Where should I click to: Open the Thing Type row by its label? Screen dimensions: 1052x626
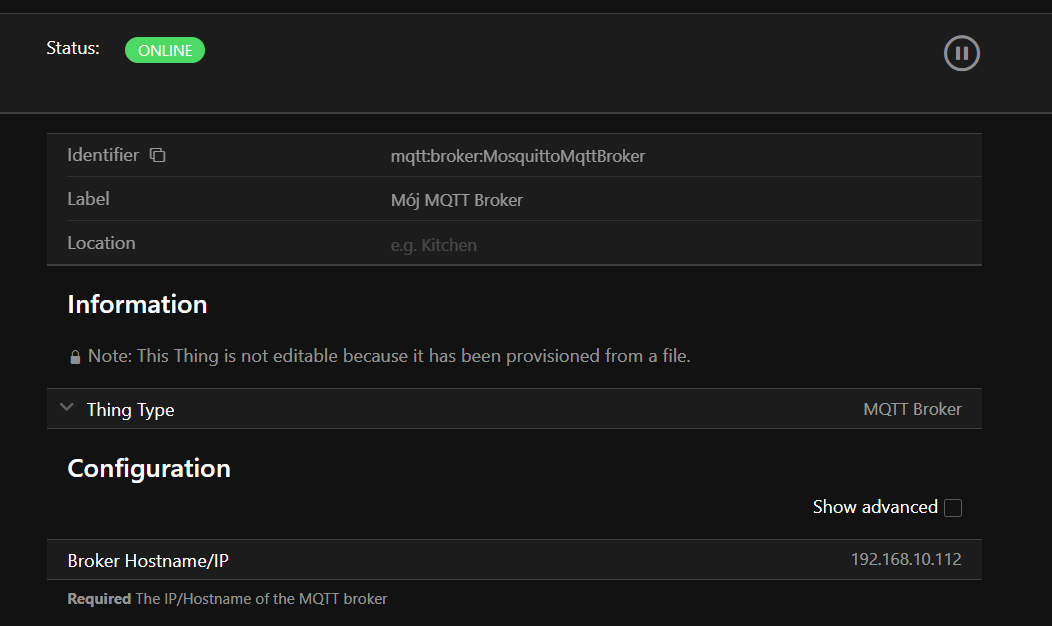click(130, 410)
